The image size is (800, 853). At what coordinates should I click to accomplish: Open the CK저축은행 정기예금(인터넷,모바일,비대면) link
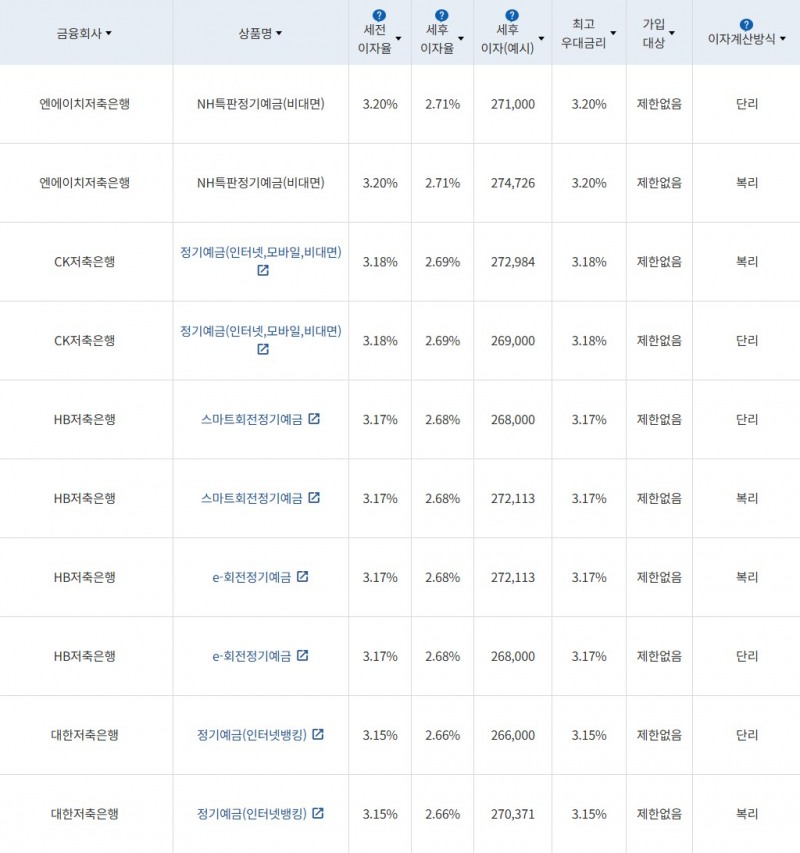pos(260,250)
